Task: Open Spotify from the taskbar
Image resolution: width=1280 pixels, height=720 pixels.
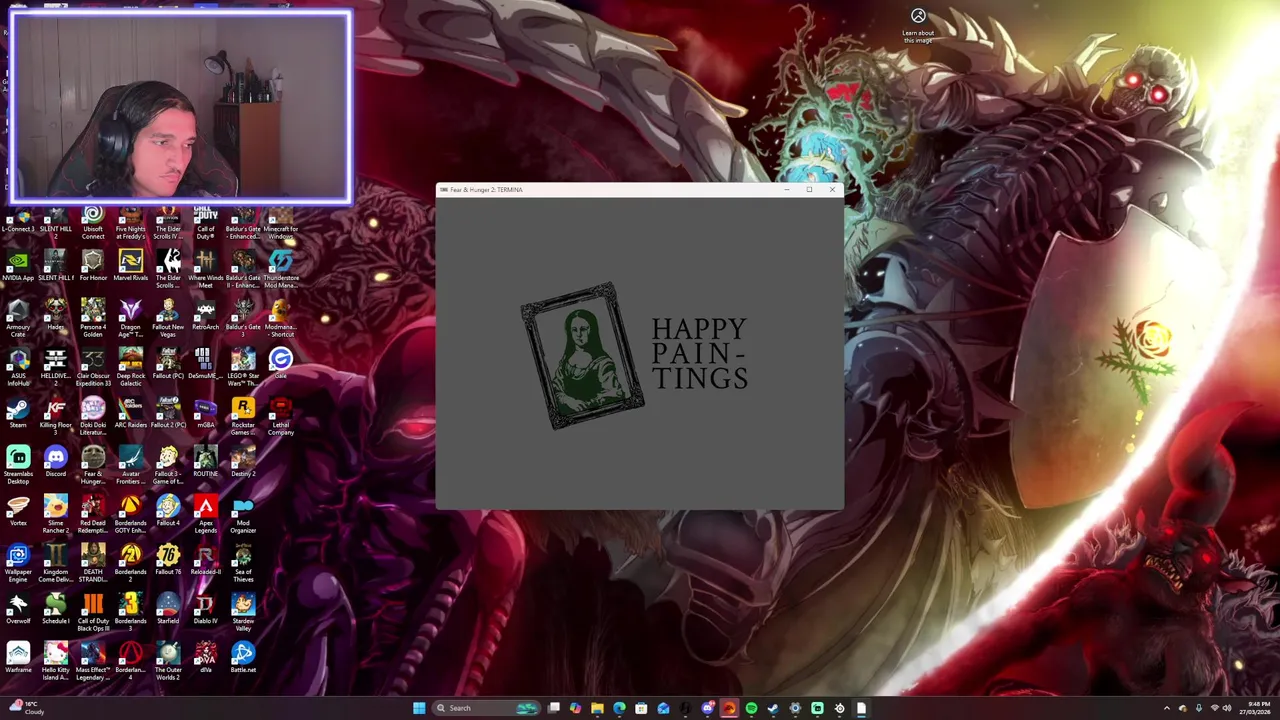Action: 751,708
